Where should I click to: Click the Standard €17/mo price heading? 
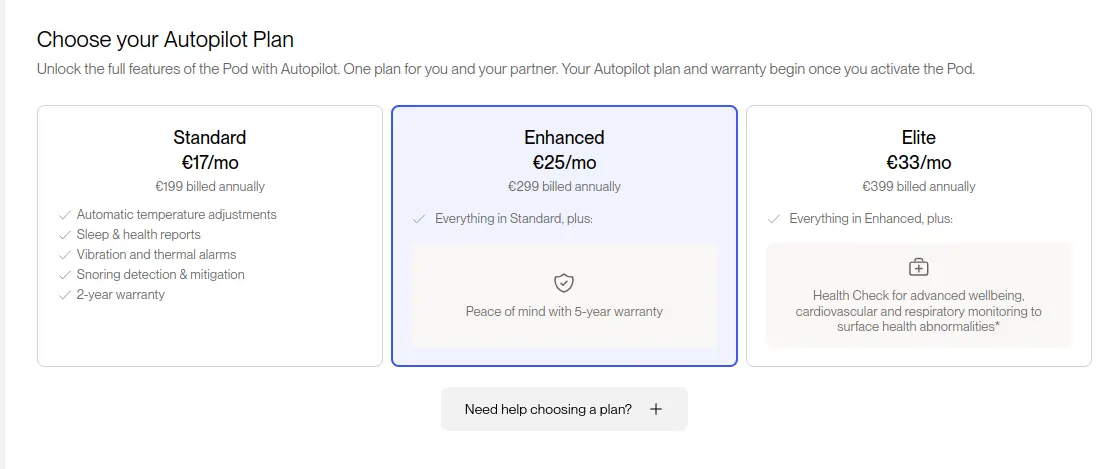pyautogui.click(x=209, y=162)
